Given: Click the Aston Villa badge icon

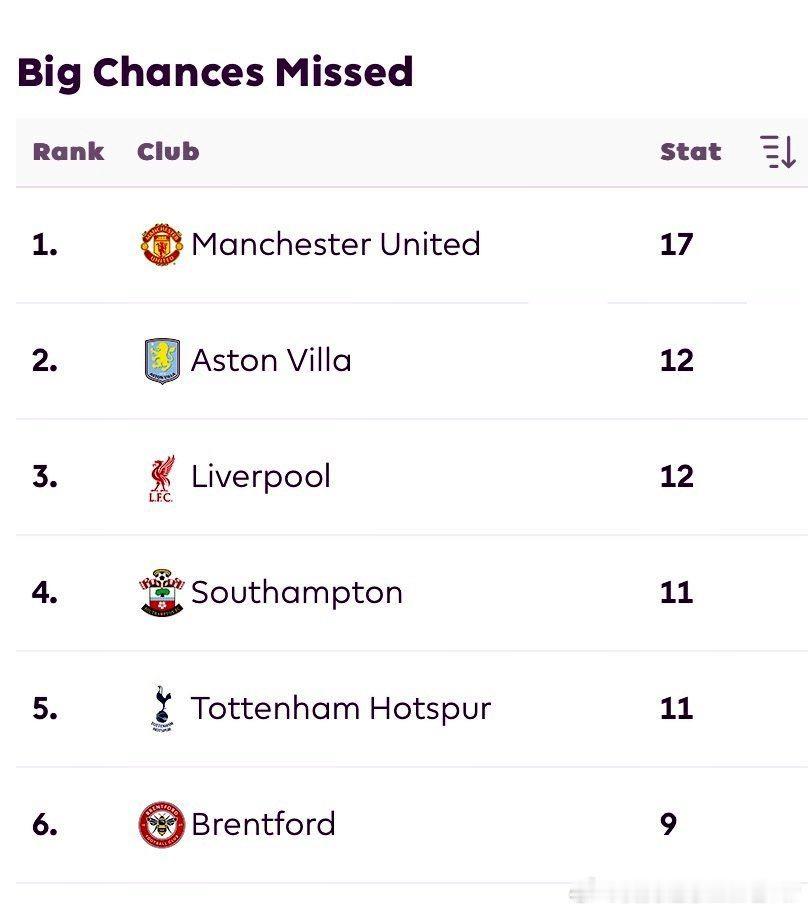Looking at the screenshot, I should (x=161, y=360).
